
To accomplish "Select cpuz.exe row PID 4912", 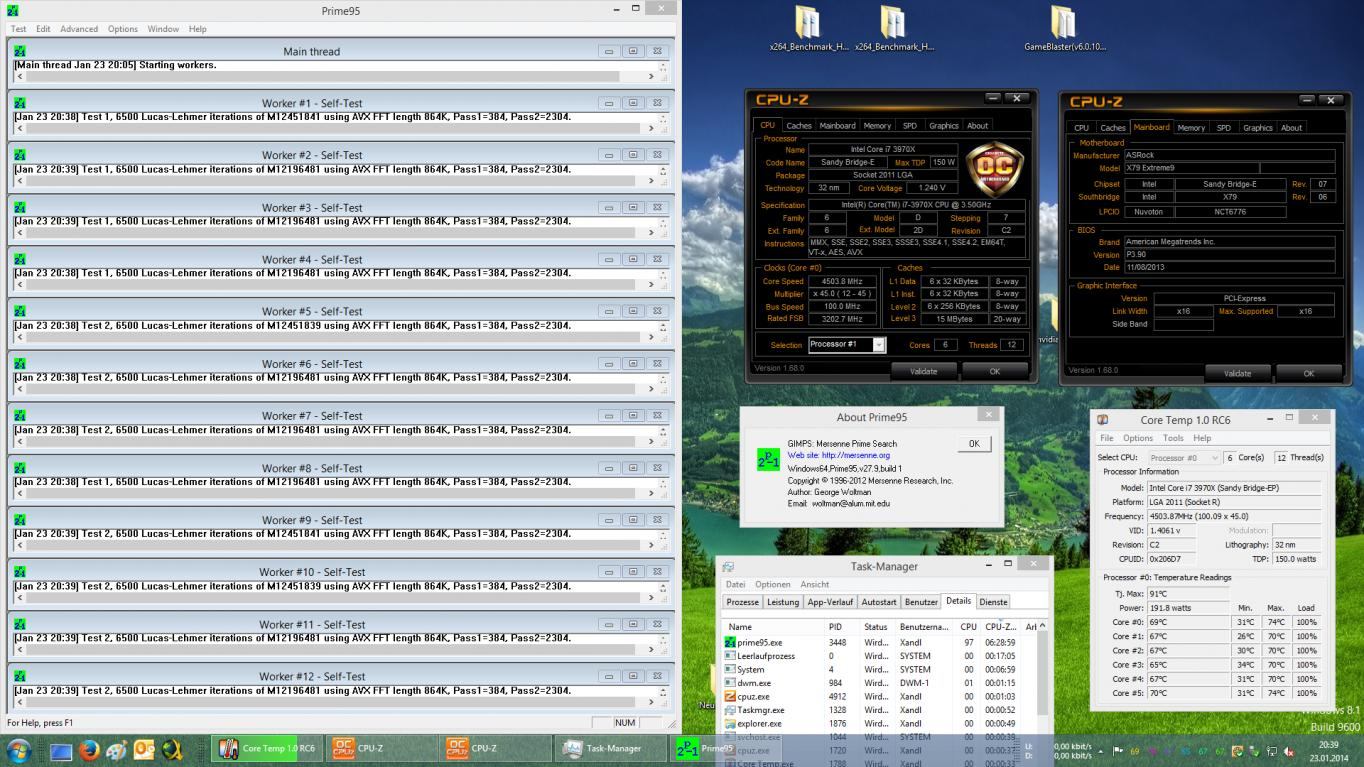I will pyautogui.click(x=881, y=696).
